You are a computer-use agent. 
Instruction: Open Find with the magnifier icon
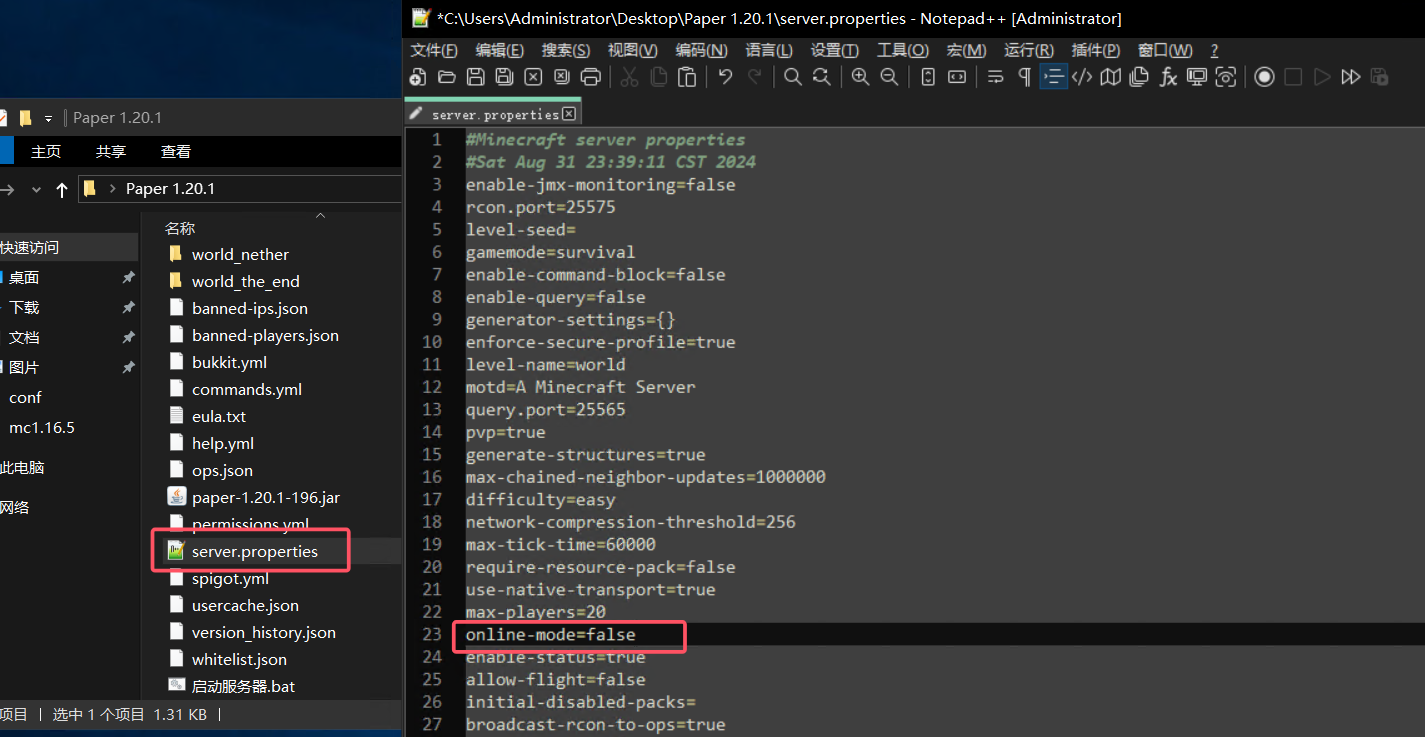point(793,77)
